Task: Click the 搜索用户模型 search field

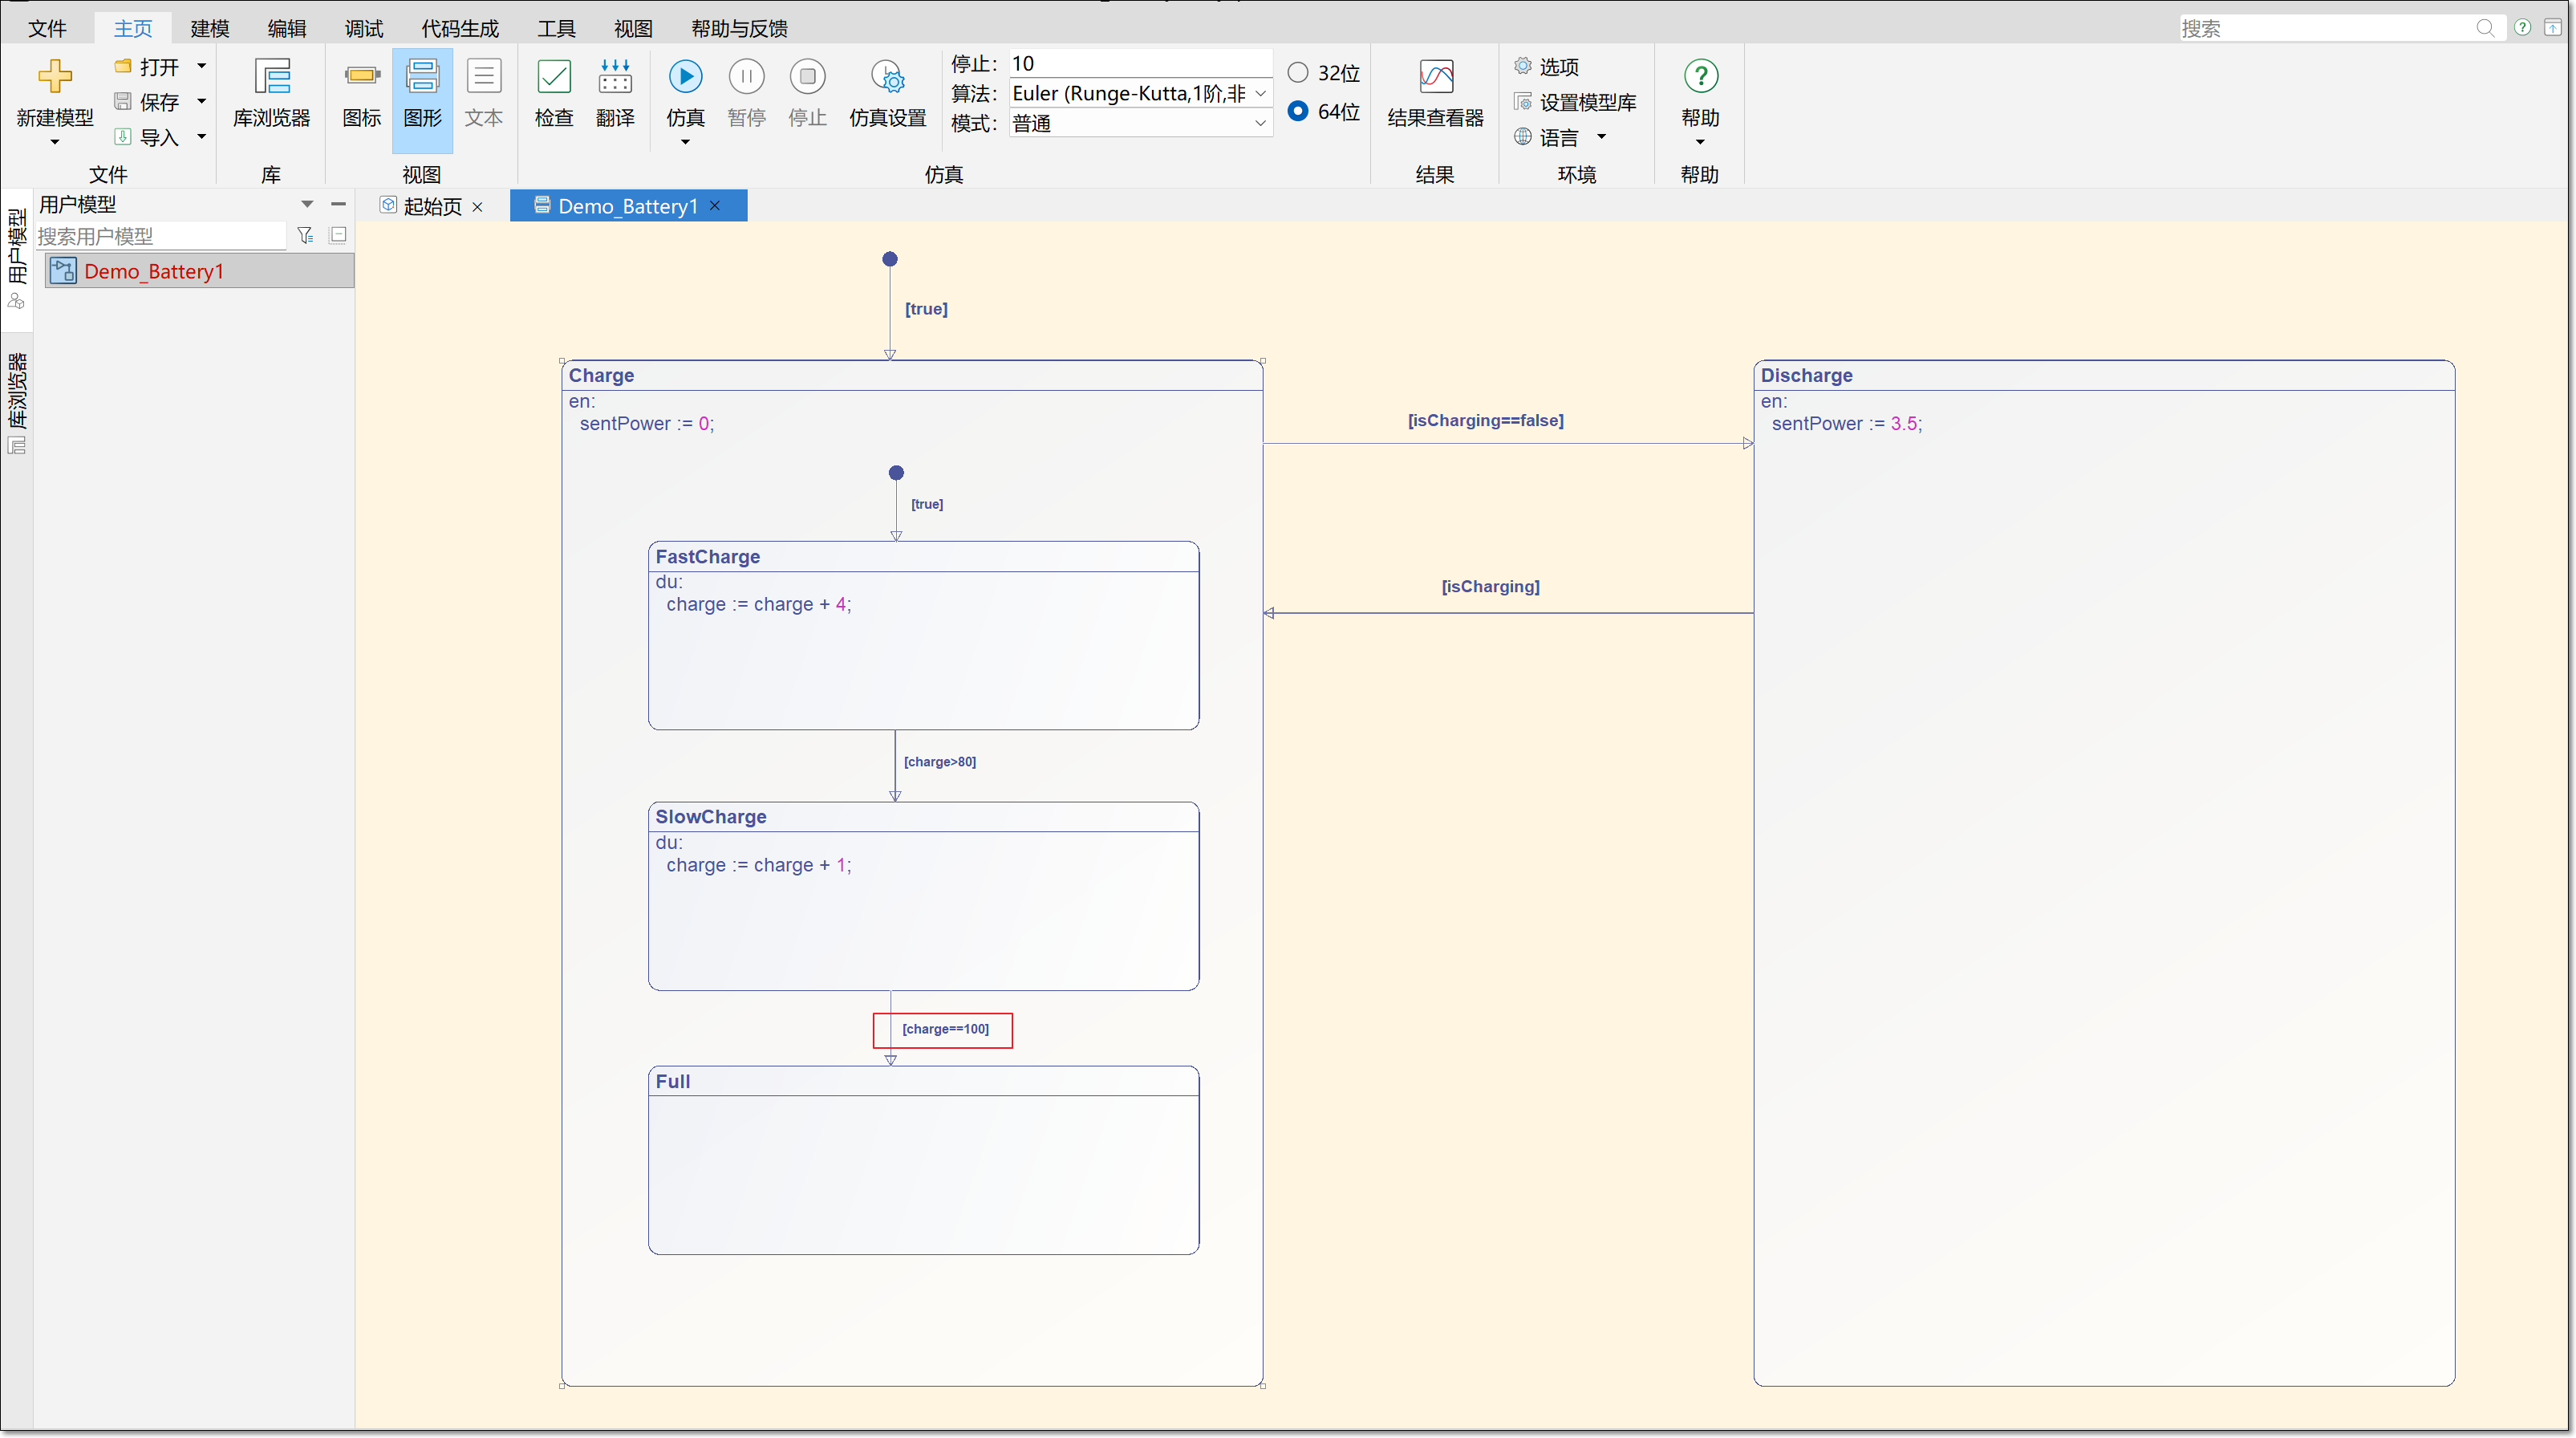Action: [160, 236]
